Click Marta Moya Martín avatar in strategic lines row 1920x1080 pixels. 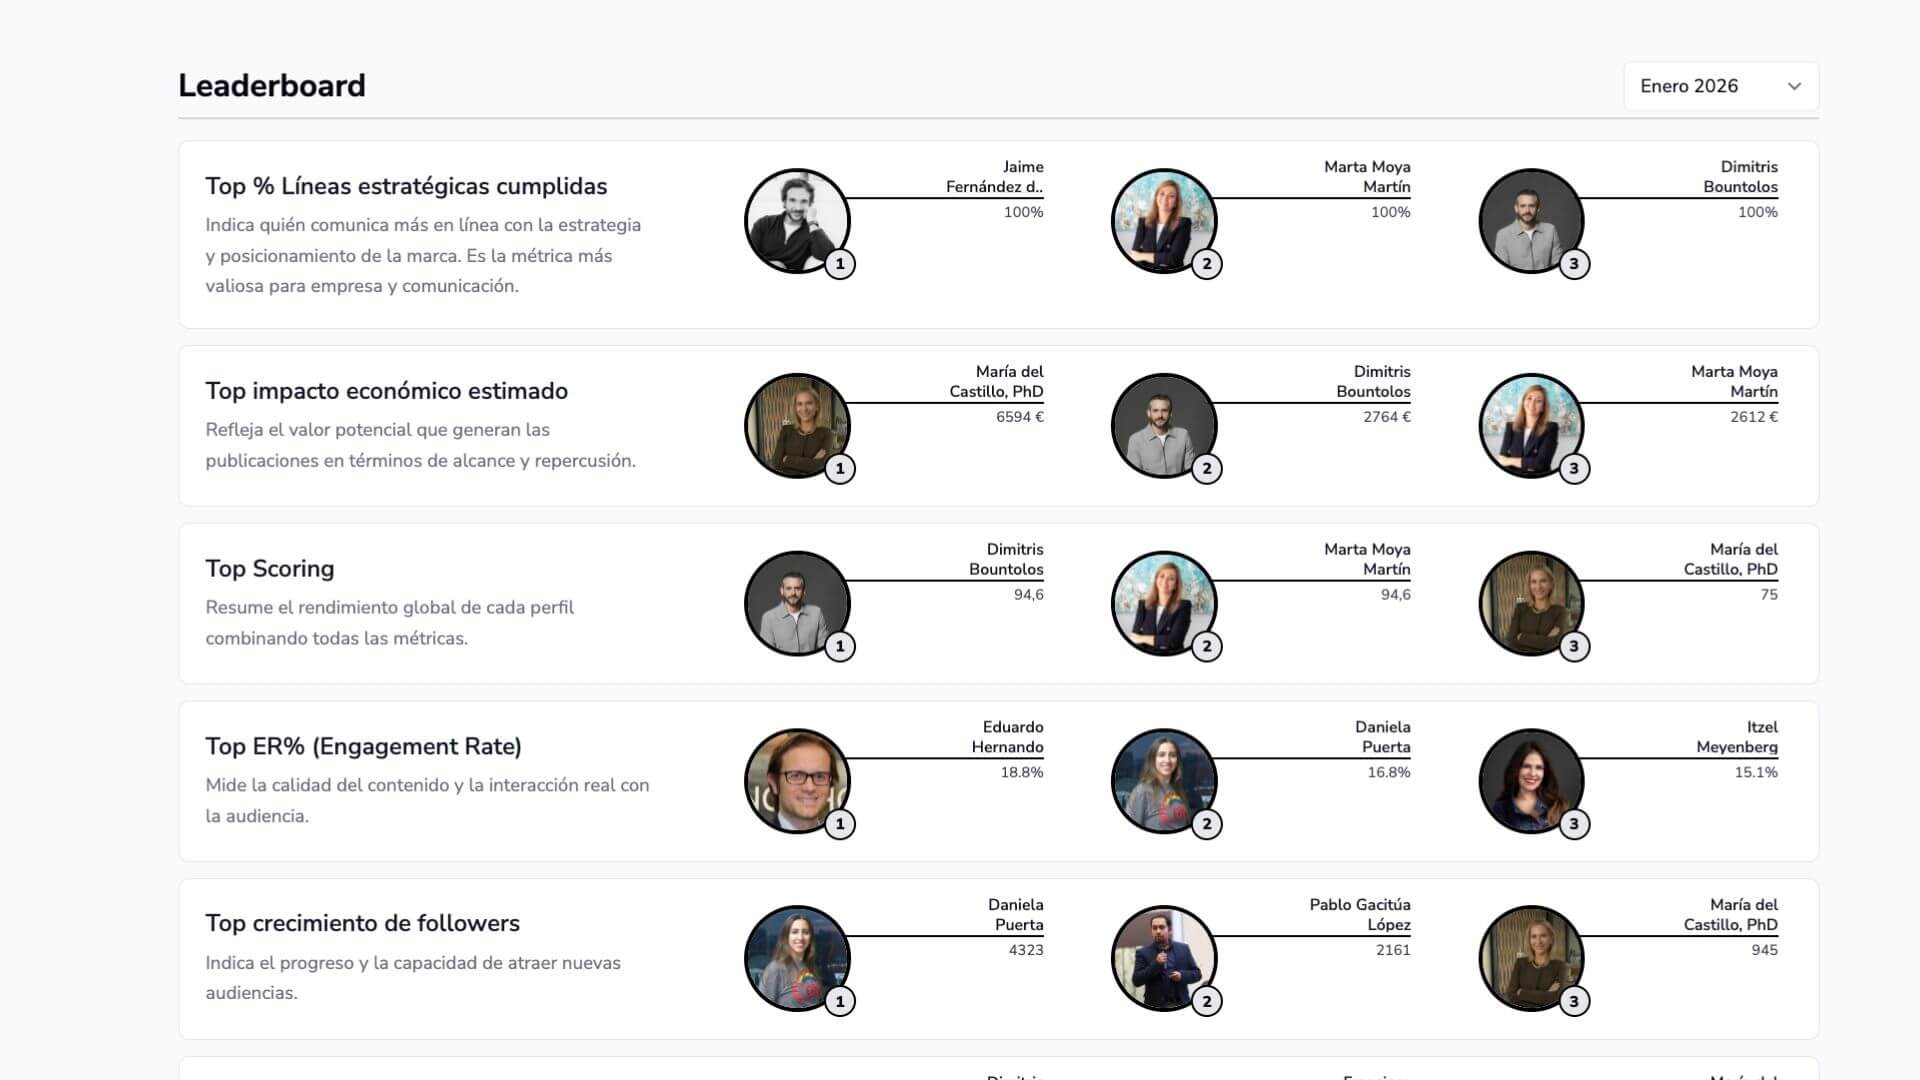coord(1163,221)
